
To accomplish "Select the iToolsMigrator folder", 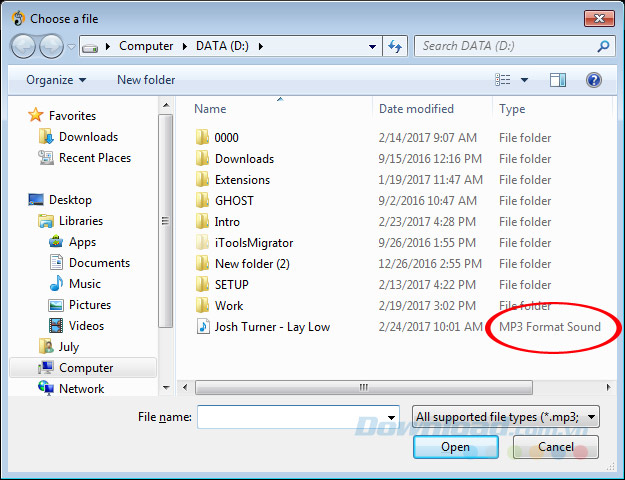I will click(254, 243).
